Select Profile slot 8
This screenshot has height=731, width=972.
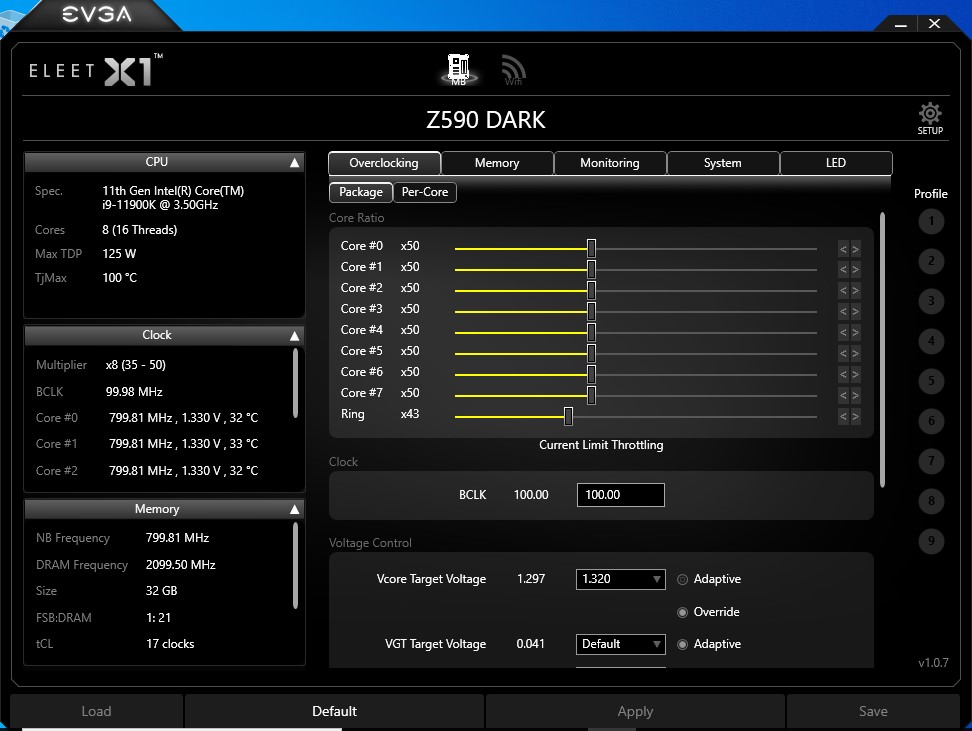coord(930,501)
